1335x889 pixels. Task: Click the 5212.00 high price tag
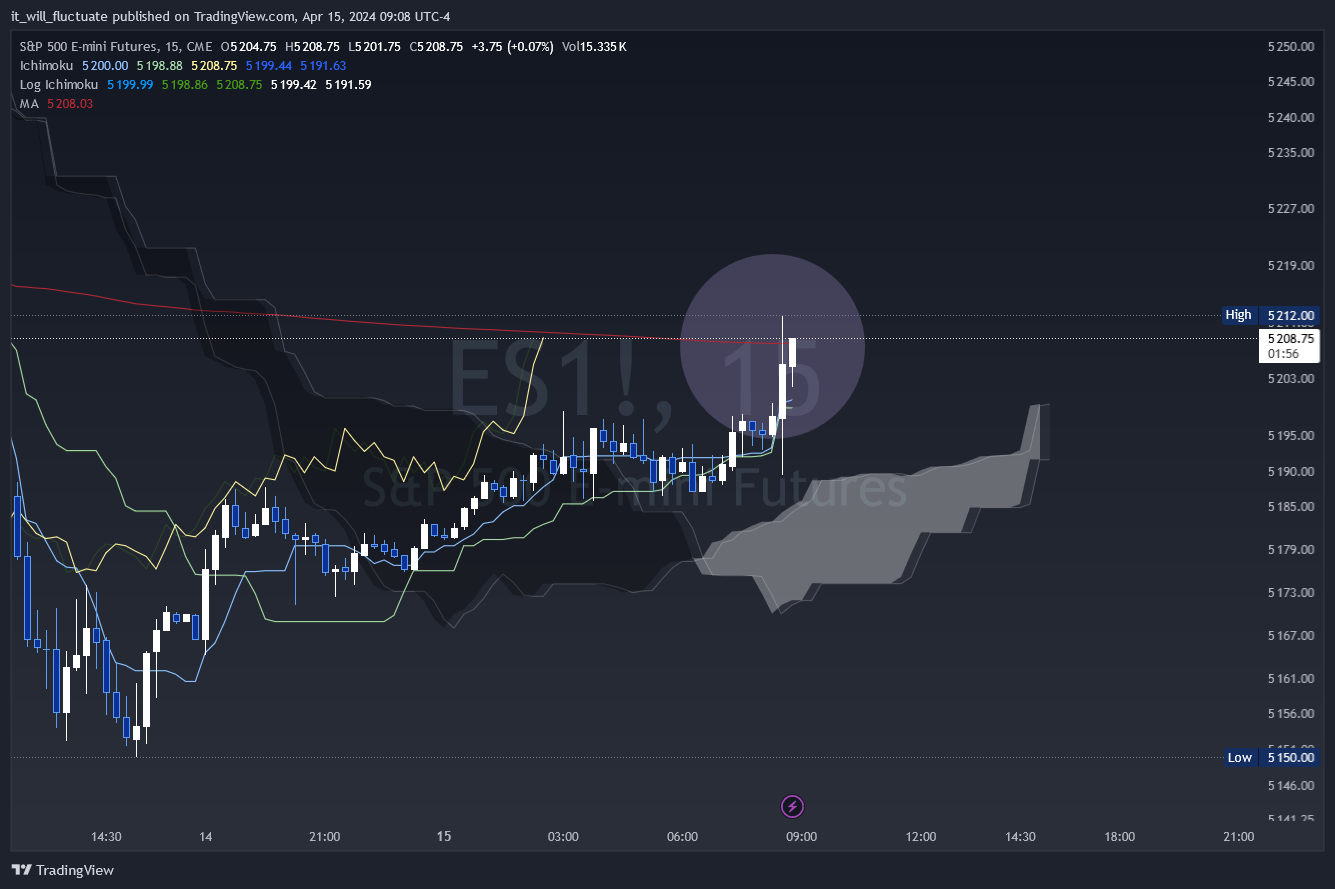tap(1289, 315)
